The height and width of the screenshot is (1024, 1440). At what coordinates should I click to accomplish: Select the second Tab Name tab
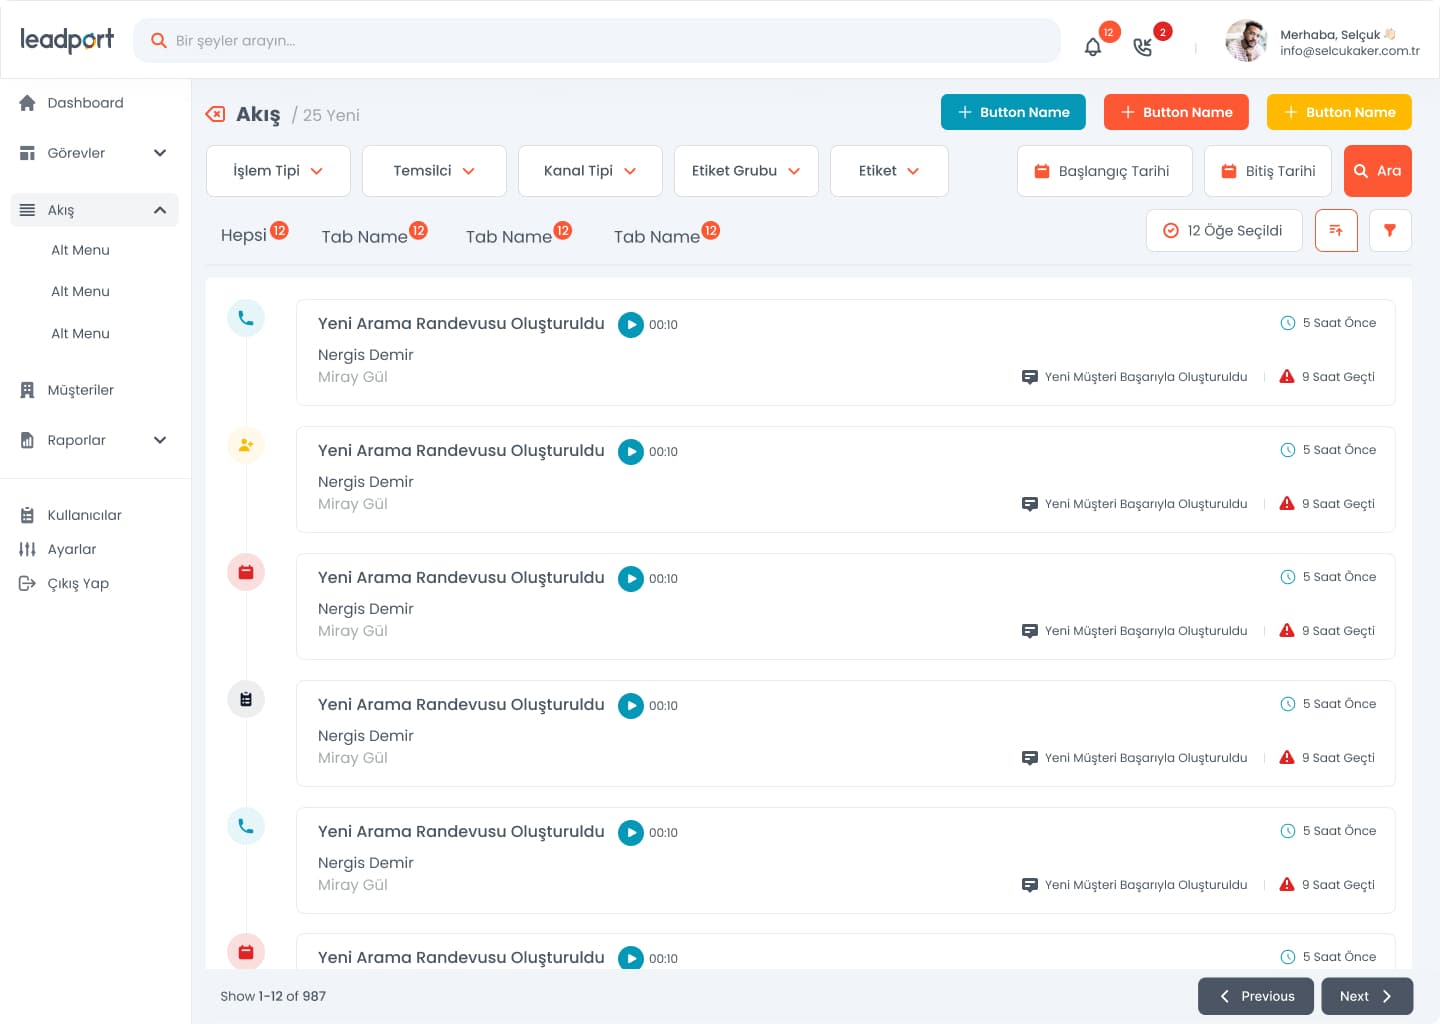pos(518,235)
